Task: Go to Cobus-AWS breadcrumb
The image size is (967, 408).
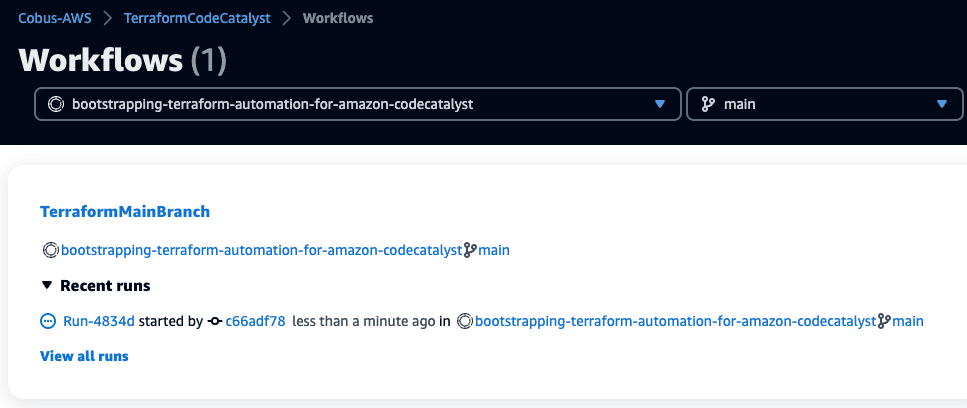Action: [x=55, y=18]
